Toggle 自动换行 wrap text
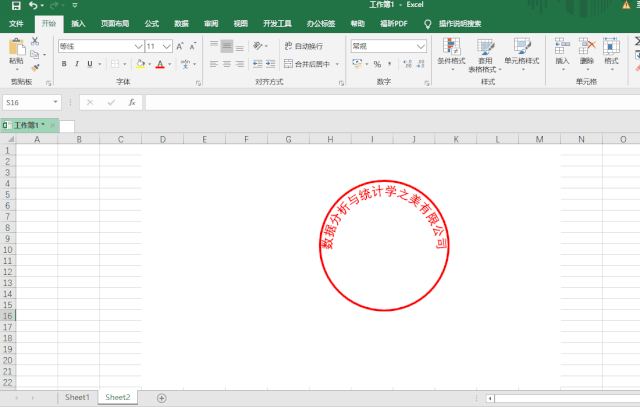This screenshot has width=640, height=407. click(x=304, y=46)
